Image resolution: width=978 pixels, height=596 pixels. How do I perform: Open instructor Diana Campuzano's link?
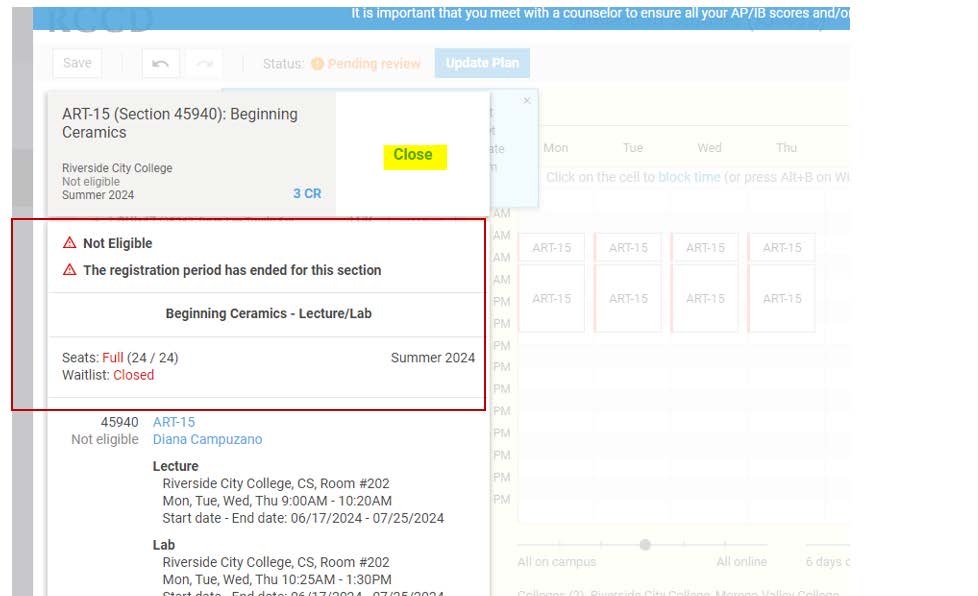(x=208, y=440)
